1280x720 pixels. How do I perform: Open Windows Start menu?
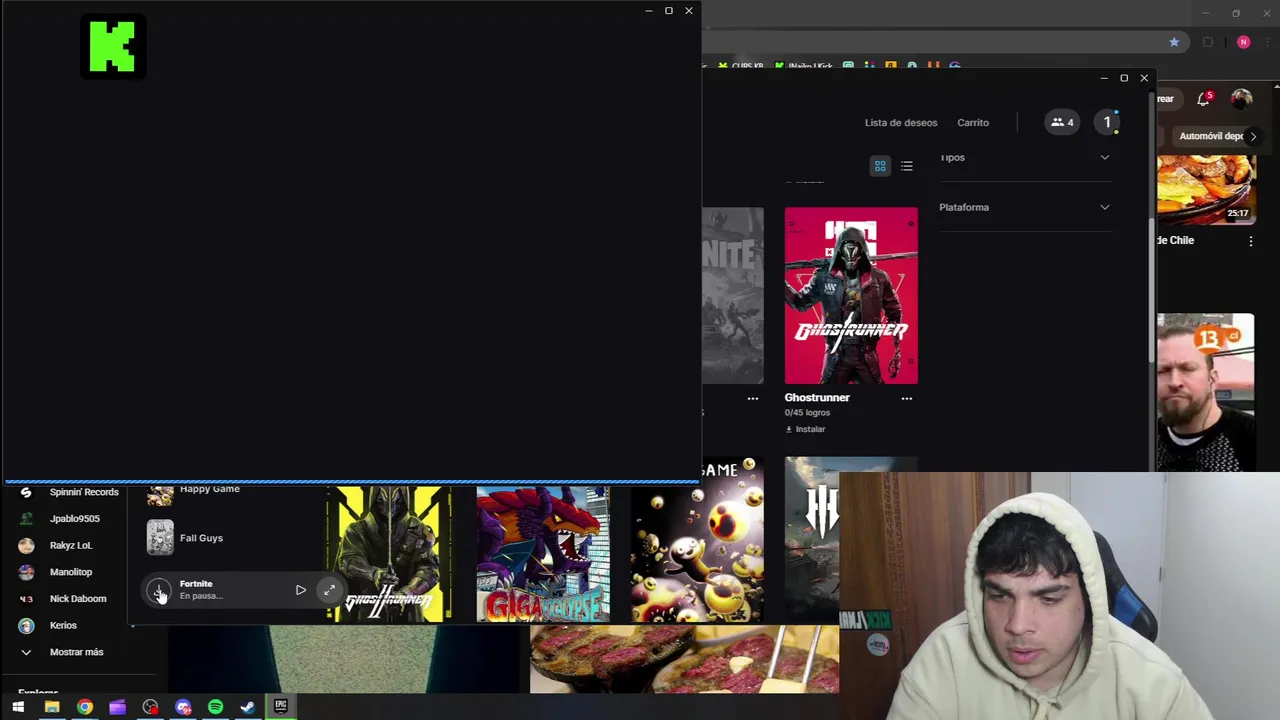coord(18,707)
